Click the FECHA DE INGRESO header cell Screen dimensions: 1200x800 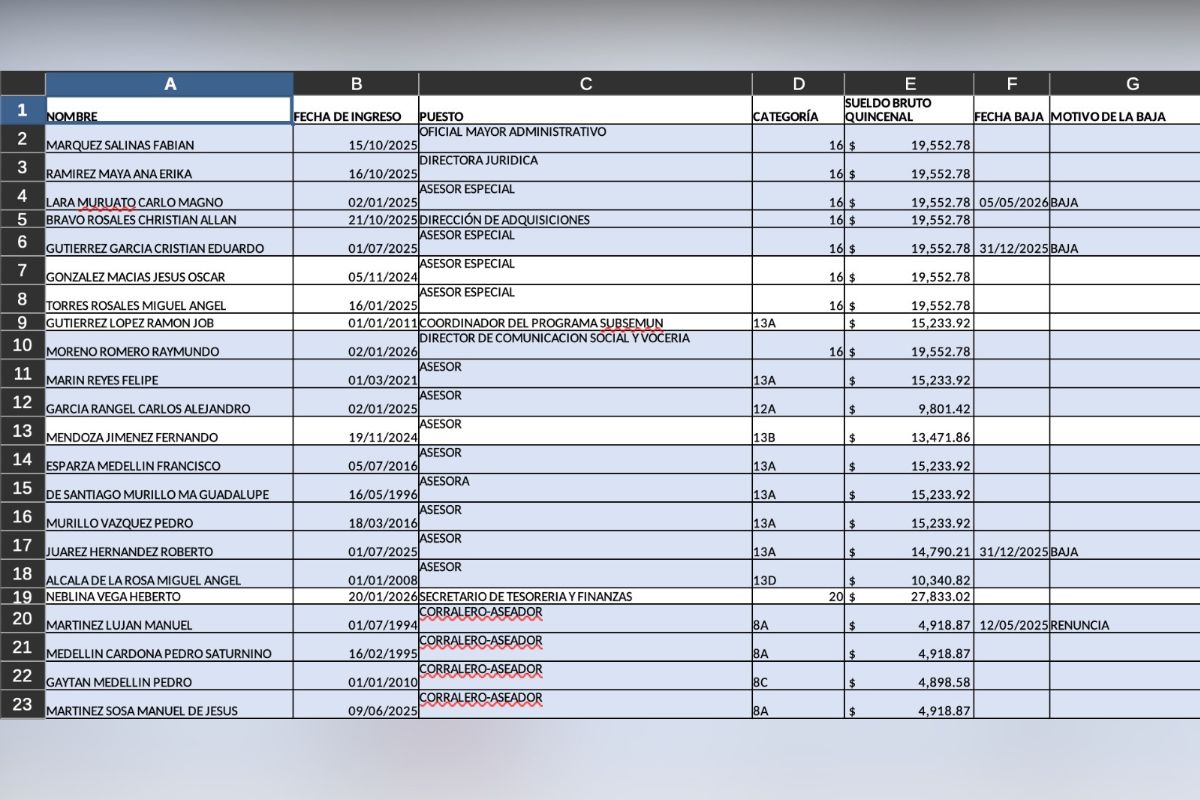pos(356,110)
